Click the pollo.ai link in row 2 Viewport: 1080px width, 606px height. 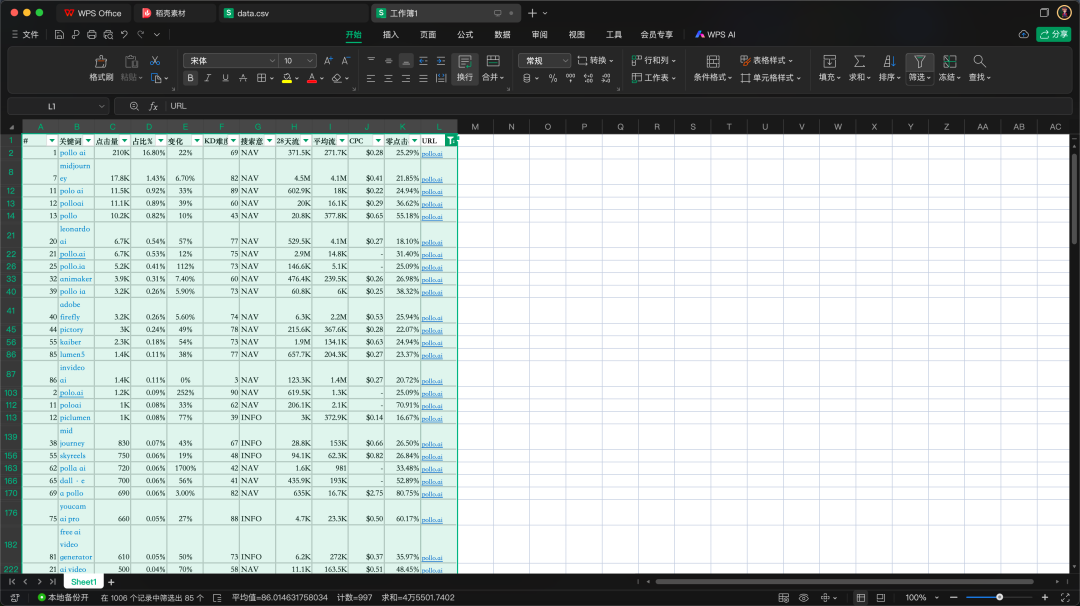[432, 154]
